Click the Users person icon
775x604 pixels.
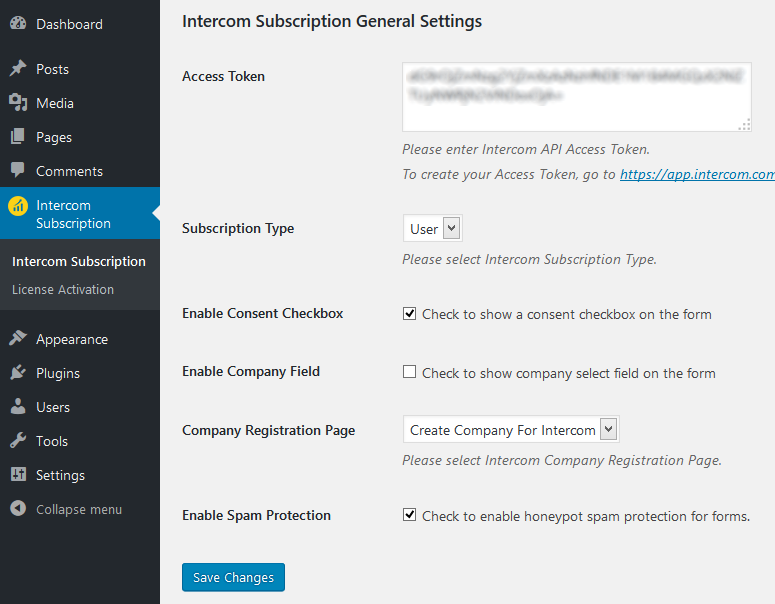pyautogui.click(x=18, y=407)
